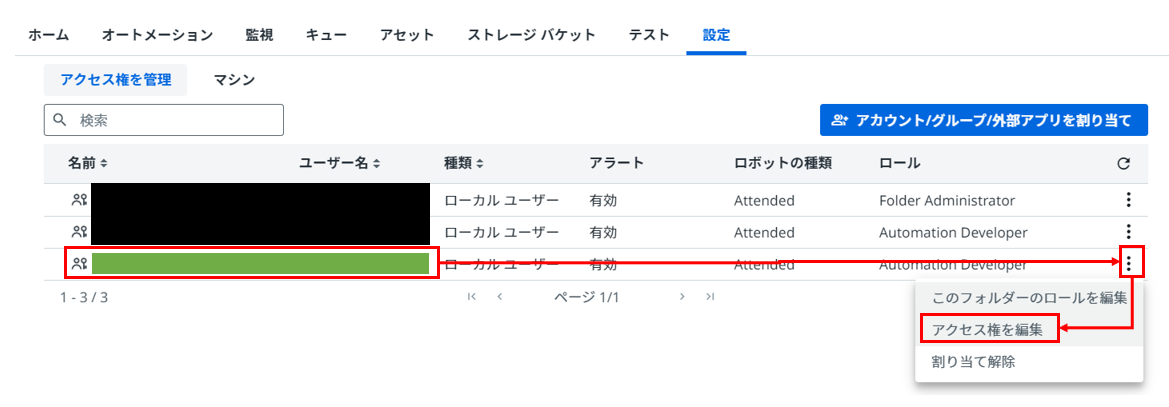Click the three-dot menu on third row
The width and height of the screenshot is (1169, 407).
coord(1128,264)
